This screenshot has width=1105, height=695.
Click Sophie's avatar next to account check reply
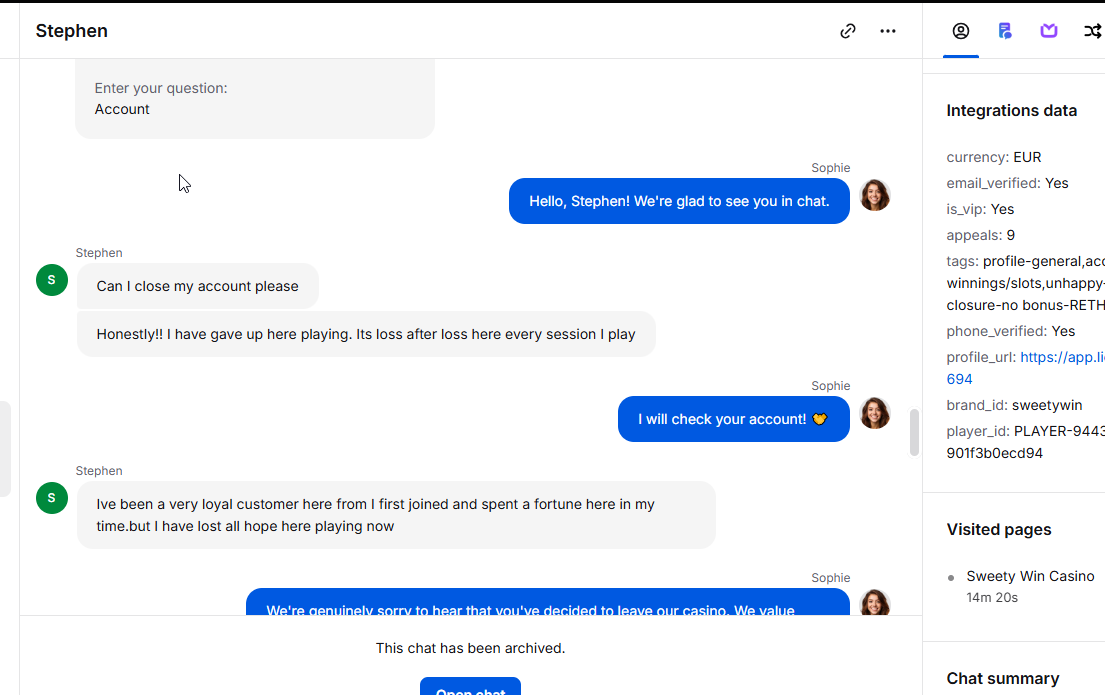click(875, 413)
